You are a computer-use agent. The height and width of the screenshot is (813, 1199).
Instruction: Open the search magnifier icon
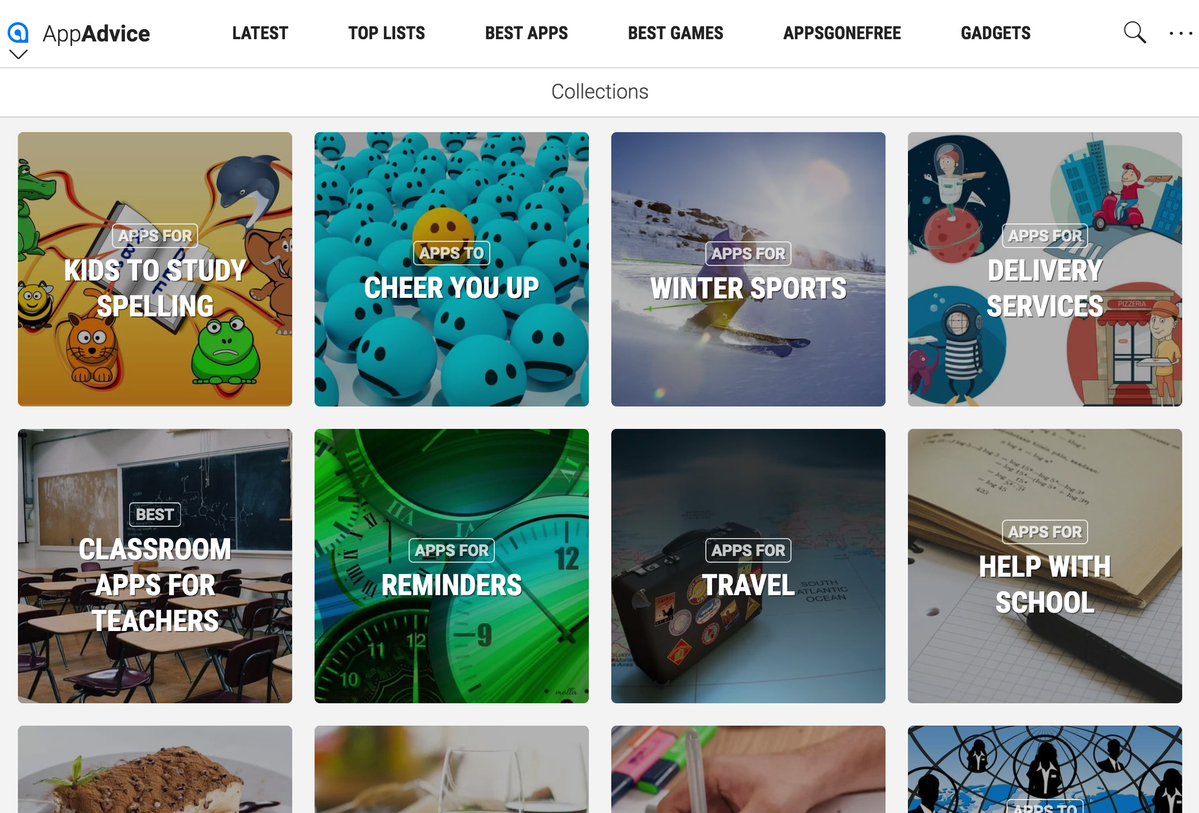point(1135,33)
